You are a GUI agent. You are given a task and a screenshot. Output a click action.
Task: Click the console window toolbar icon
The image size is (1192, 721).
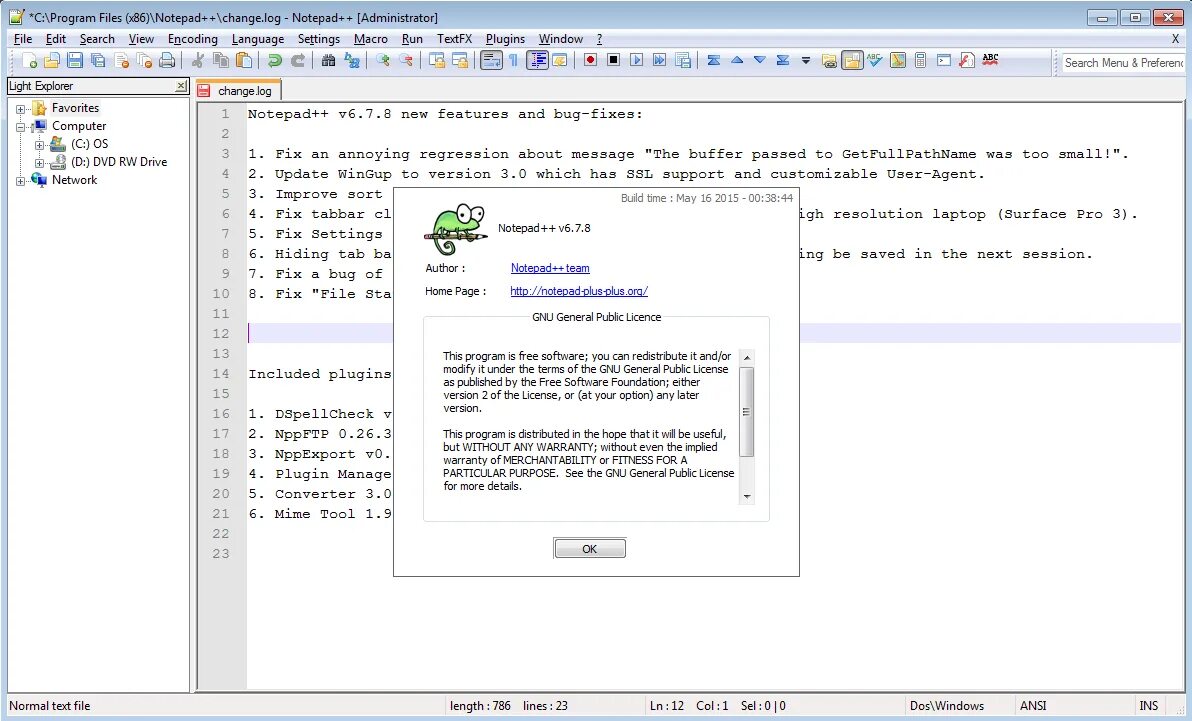943,60
